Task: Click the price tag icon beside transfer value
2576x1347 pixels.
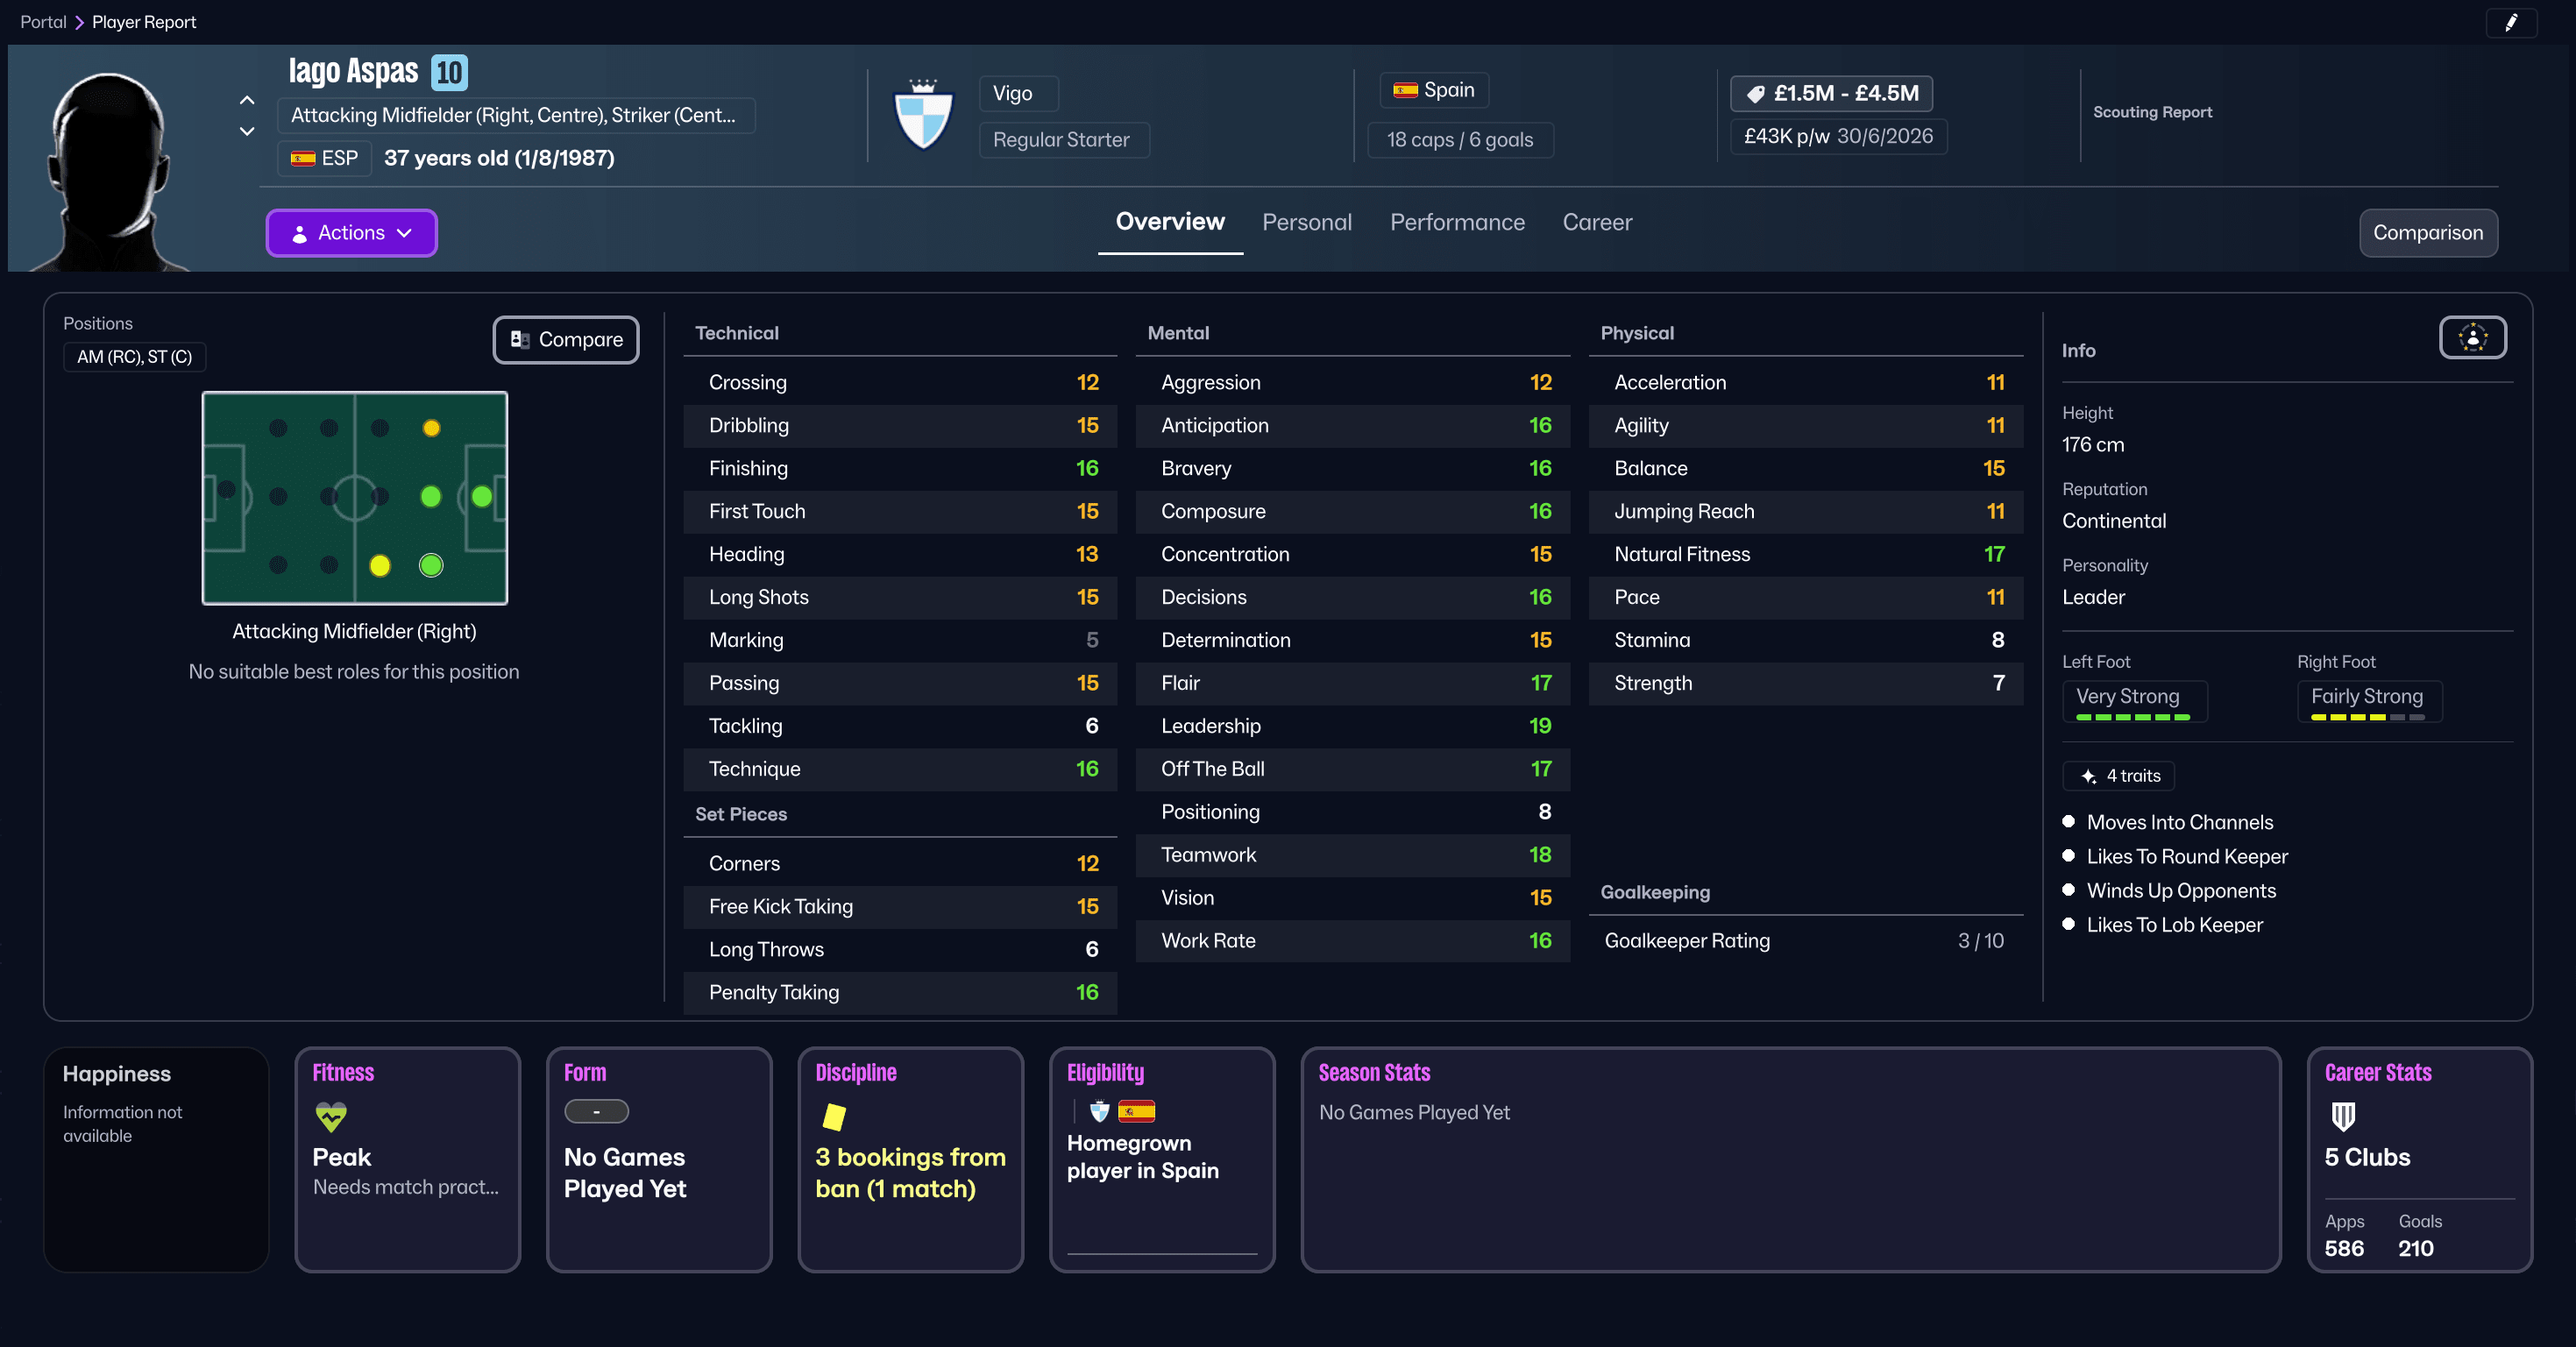Action: coord(1757,93)
